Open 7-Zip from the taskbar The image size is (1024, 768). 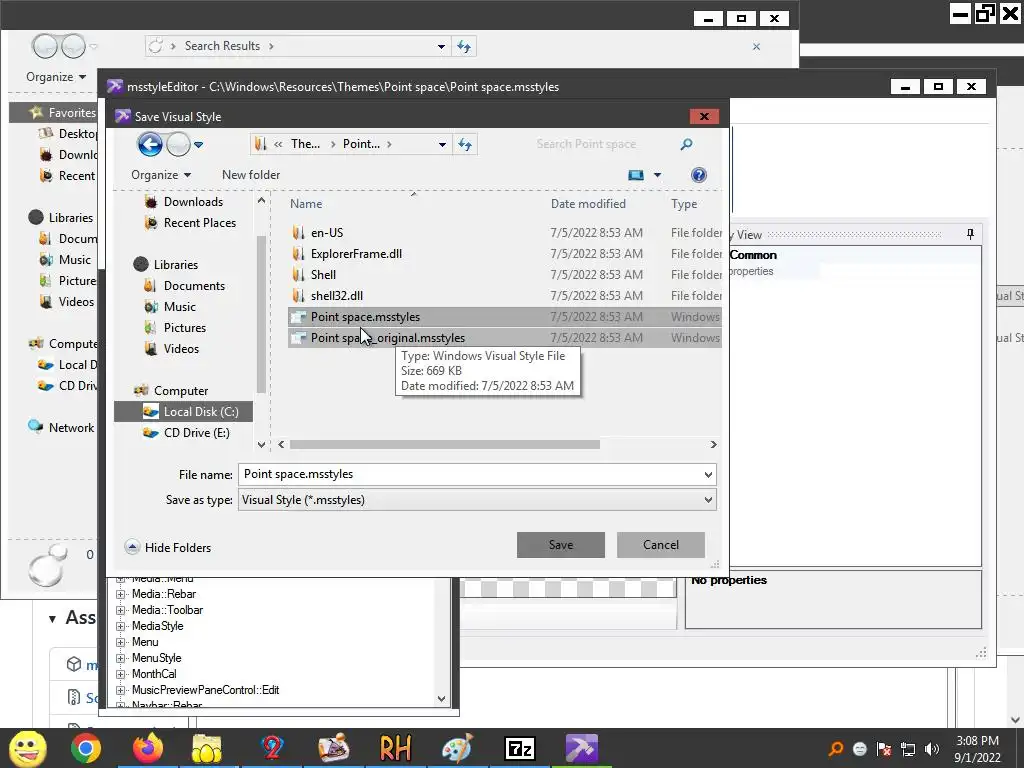click(x=519, y=748)
